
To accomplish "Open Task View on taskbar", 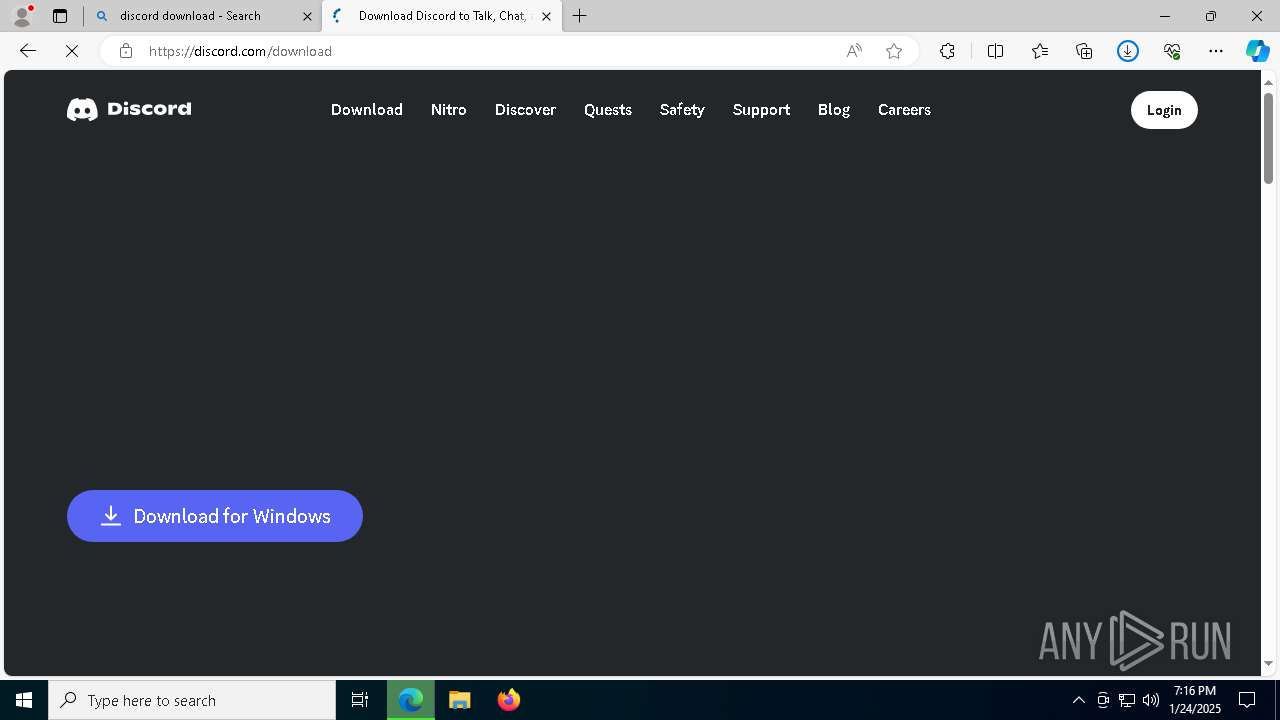I will coord(360,700).
